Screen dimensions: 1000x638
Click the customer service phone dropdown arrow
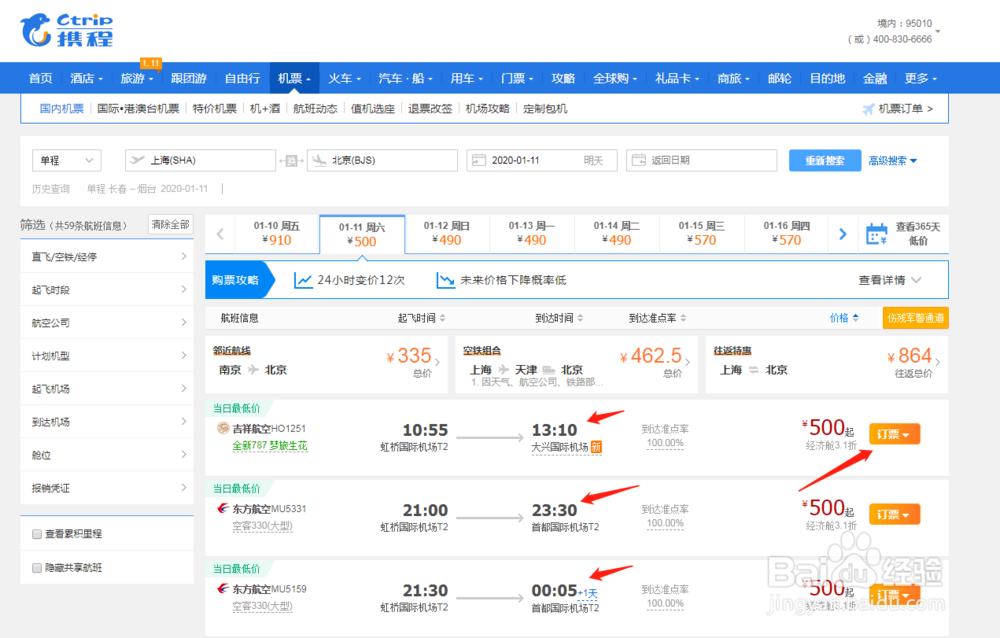coord(938,31)
